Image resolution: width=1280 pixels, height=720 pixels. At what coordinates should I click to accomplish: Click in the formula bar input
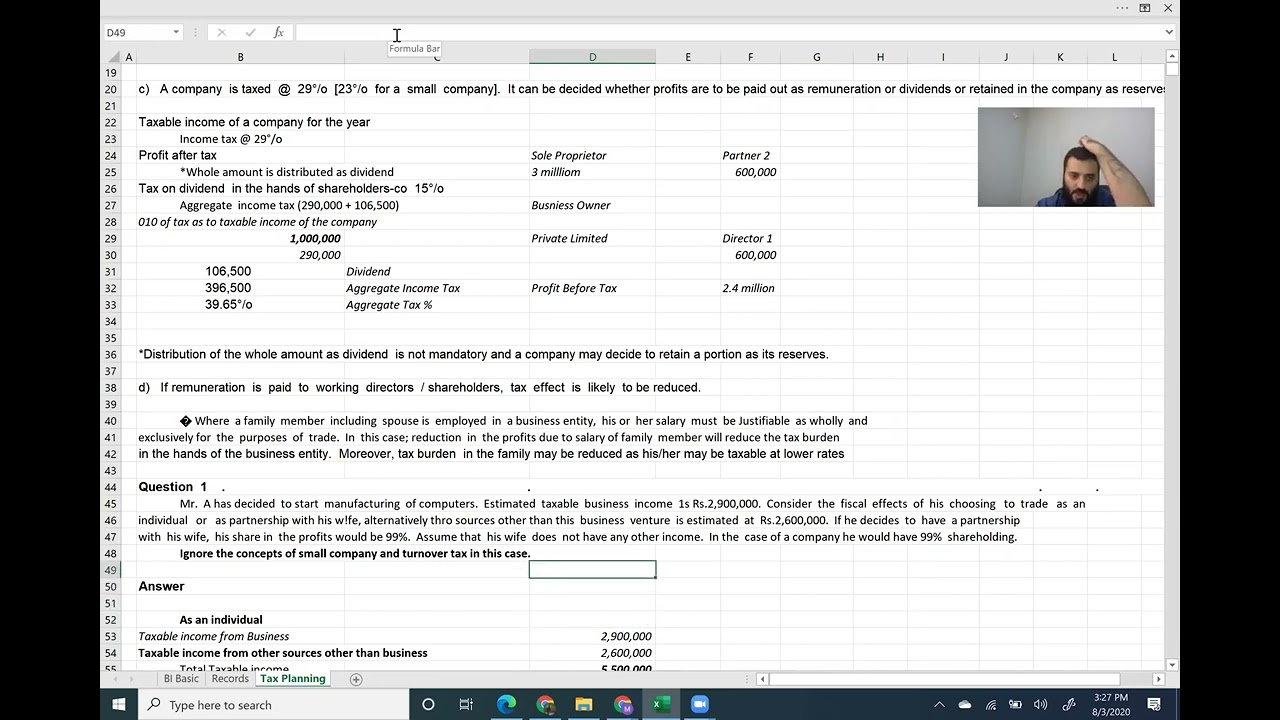click(x=728, y=32)
